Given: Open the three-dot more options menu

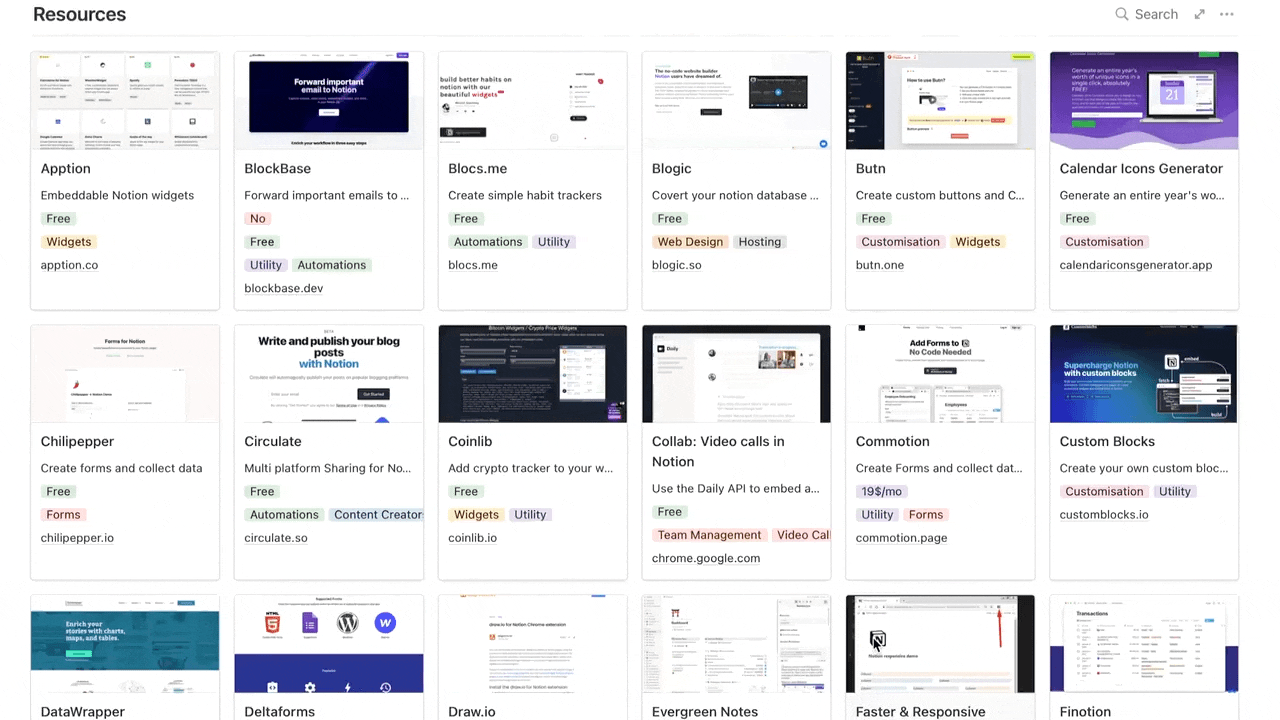Looking at the screenshot, I should click(1227, 14).
